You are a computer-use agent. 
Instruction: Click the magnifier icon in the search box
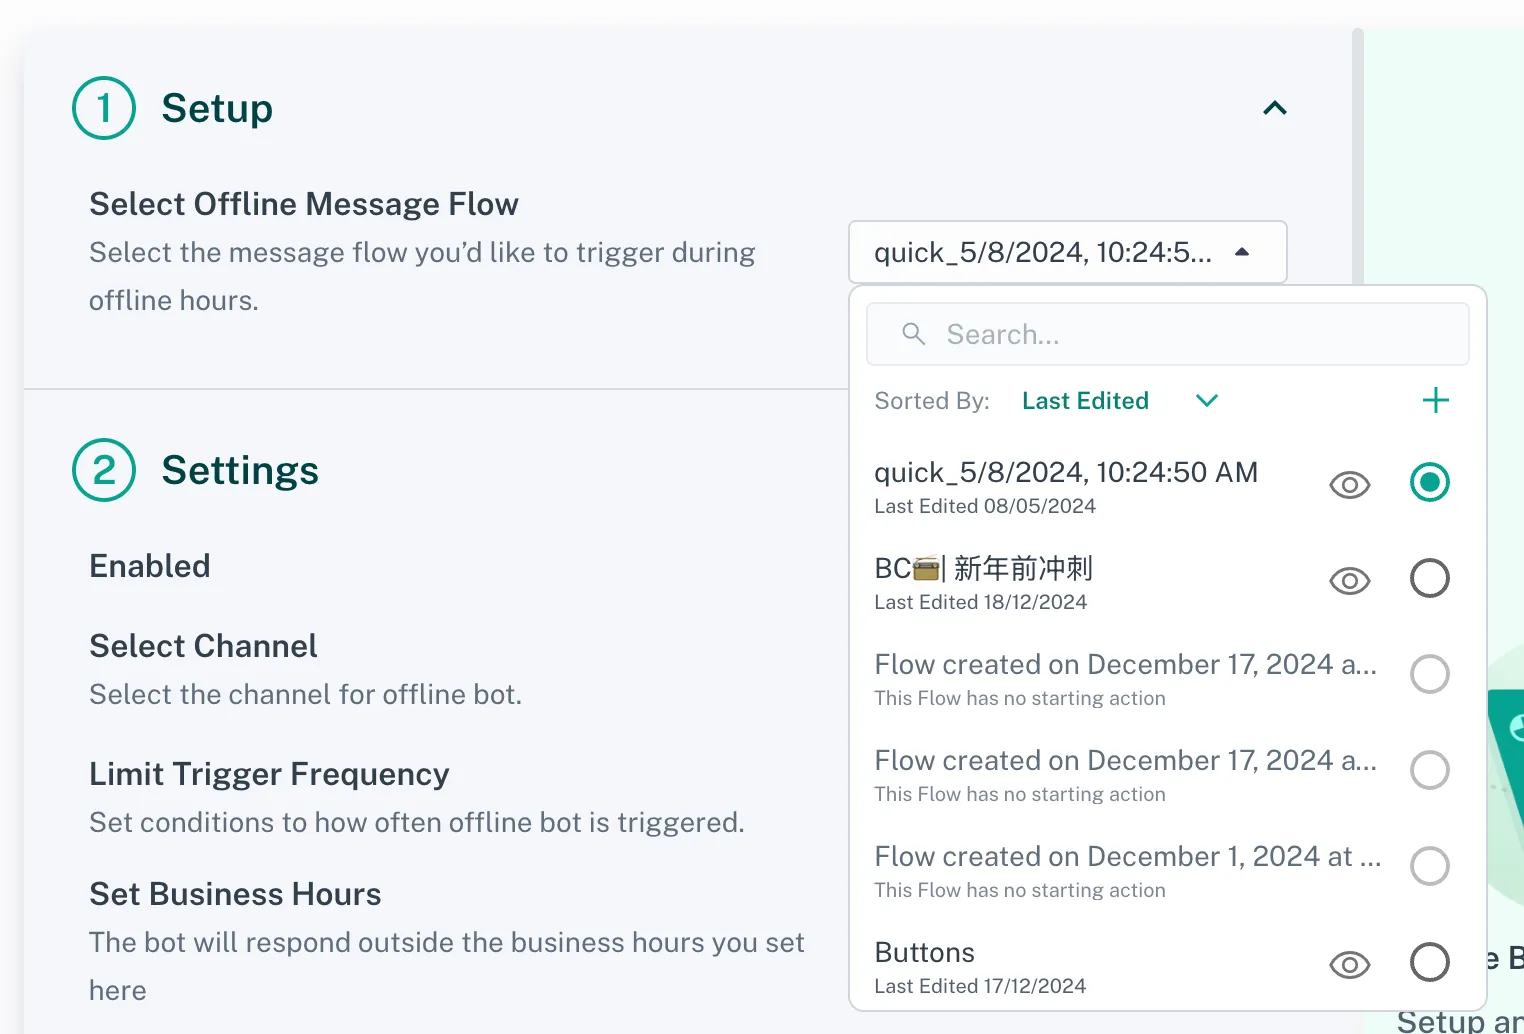pos(913,334)
